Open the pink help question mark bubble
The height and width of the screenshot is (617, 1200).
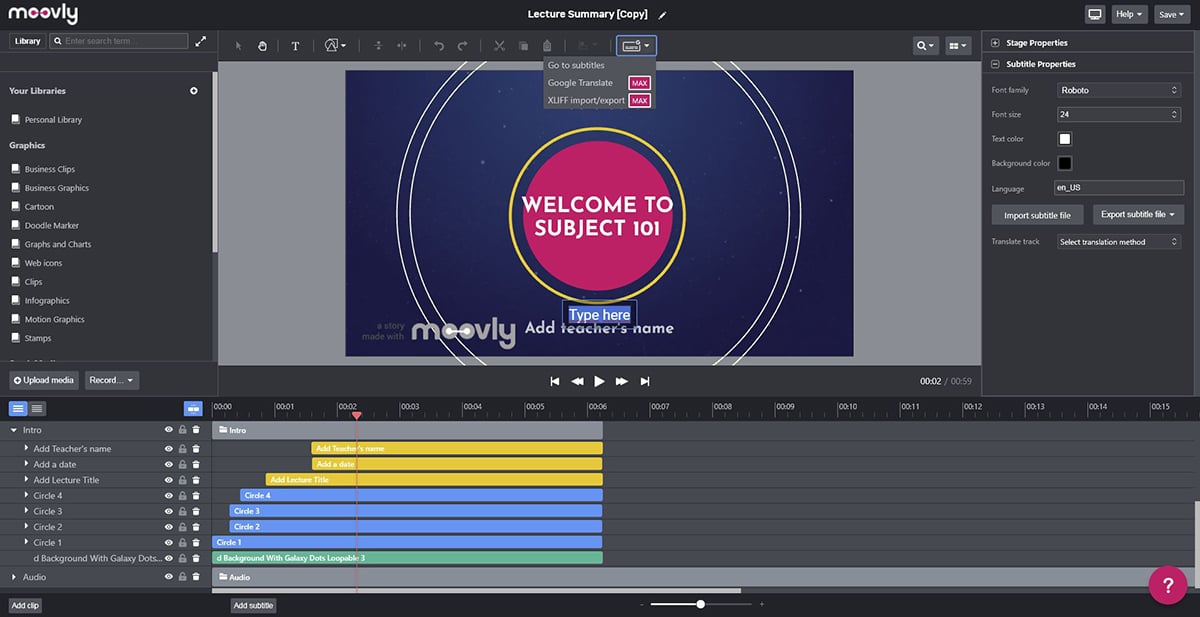tap(1167, 585)
